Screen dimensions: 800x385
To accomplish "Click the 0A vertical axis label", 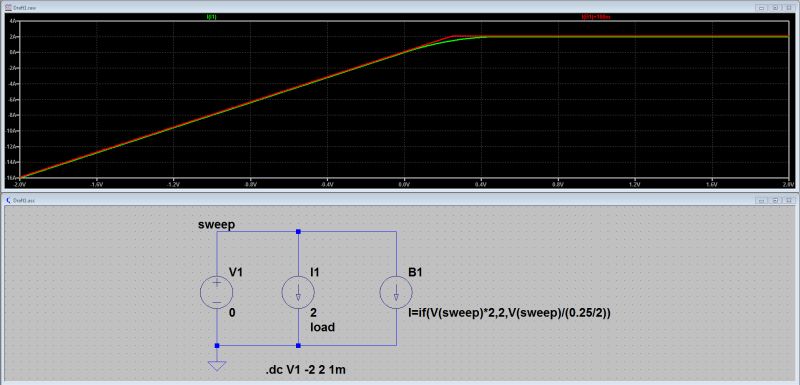I will pos(14,52).
